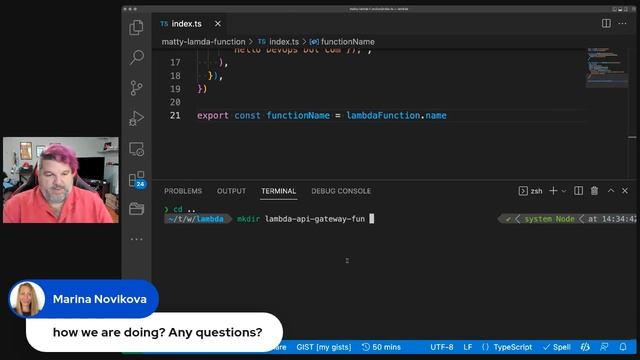640x360 pixels.
Task: Click the functionName identifier on line 21
Action: coord(298,116)
